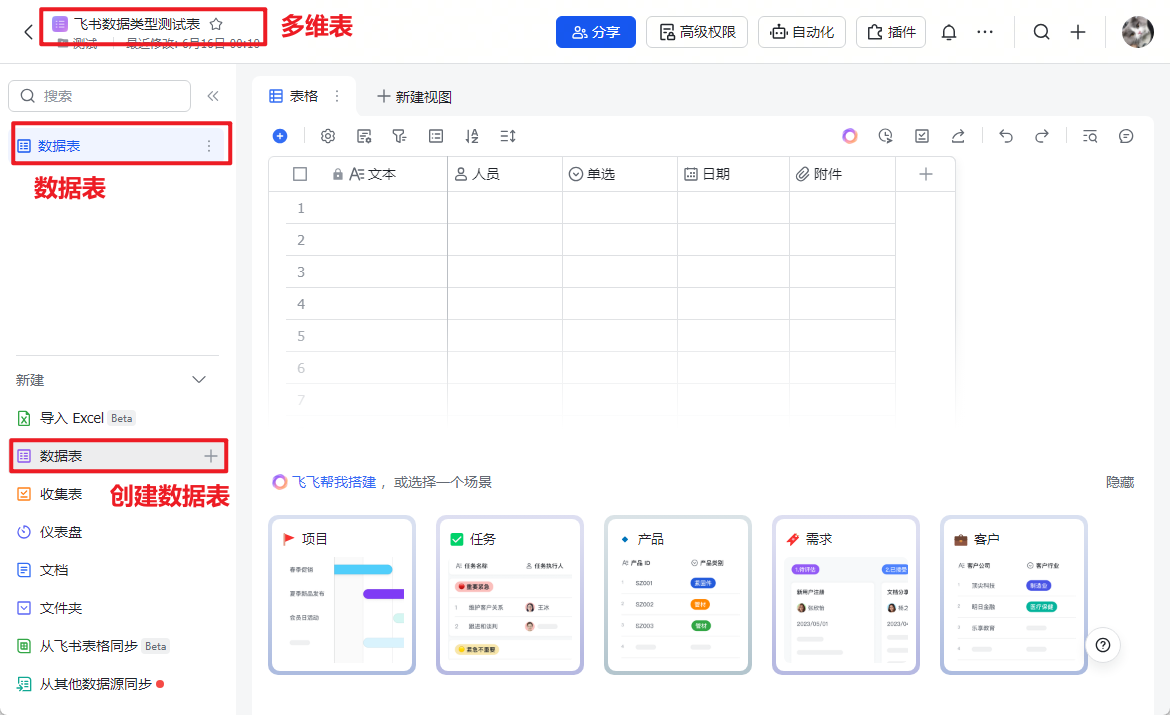Click the 单选 column header
This screenshot has height=715, width=1170.
click(620, 174)
